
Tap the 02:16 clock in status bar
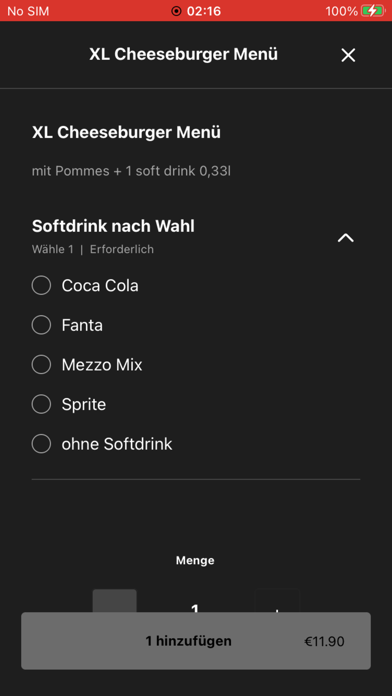coord(204,11)
